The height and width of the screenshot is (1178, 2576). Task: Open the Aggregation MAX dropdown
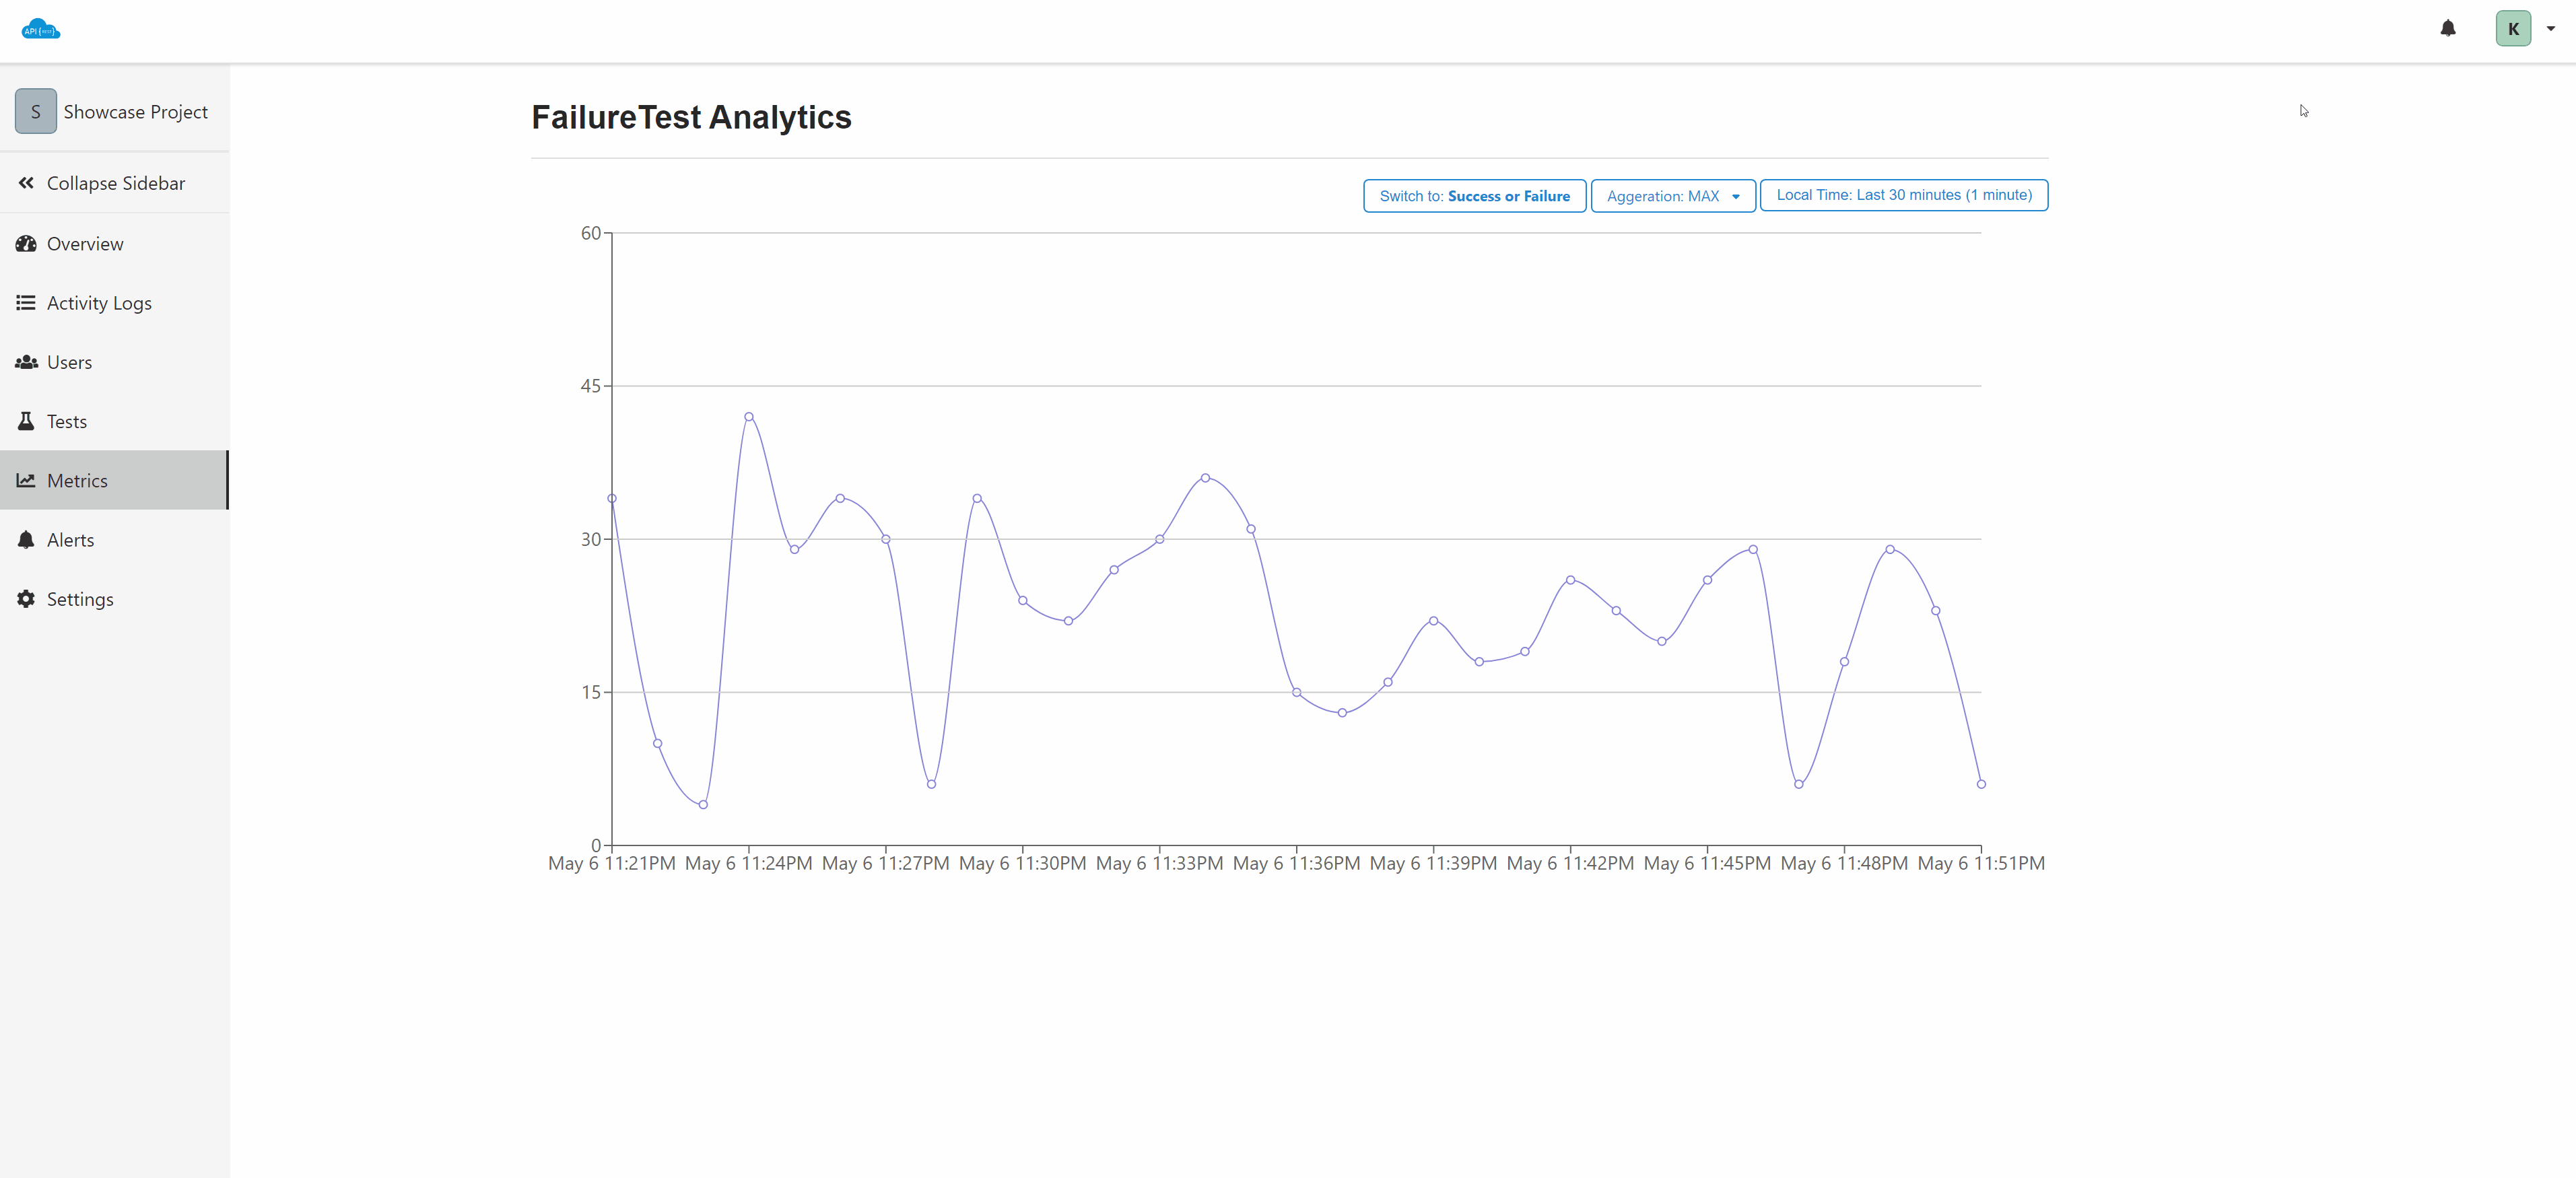(x=1672, y=196)
